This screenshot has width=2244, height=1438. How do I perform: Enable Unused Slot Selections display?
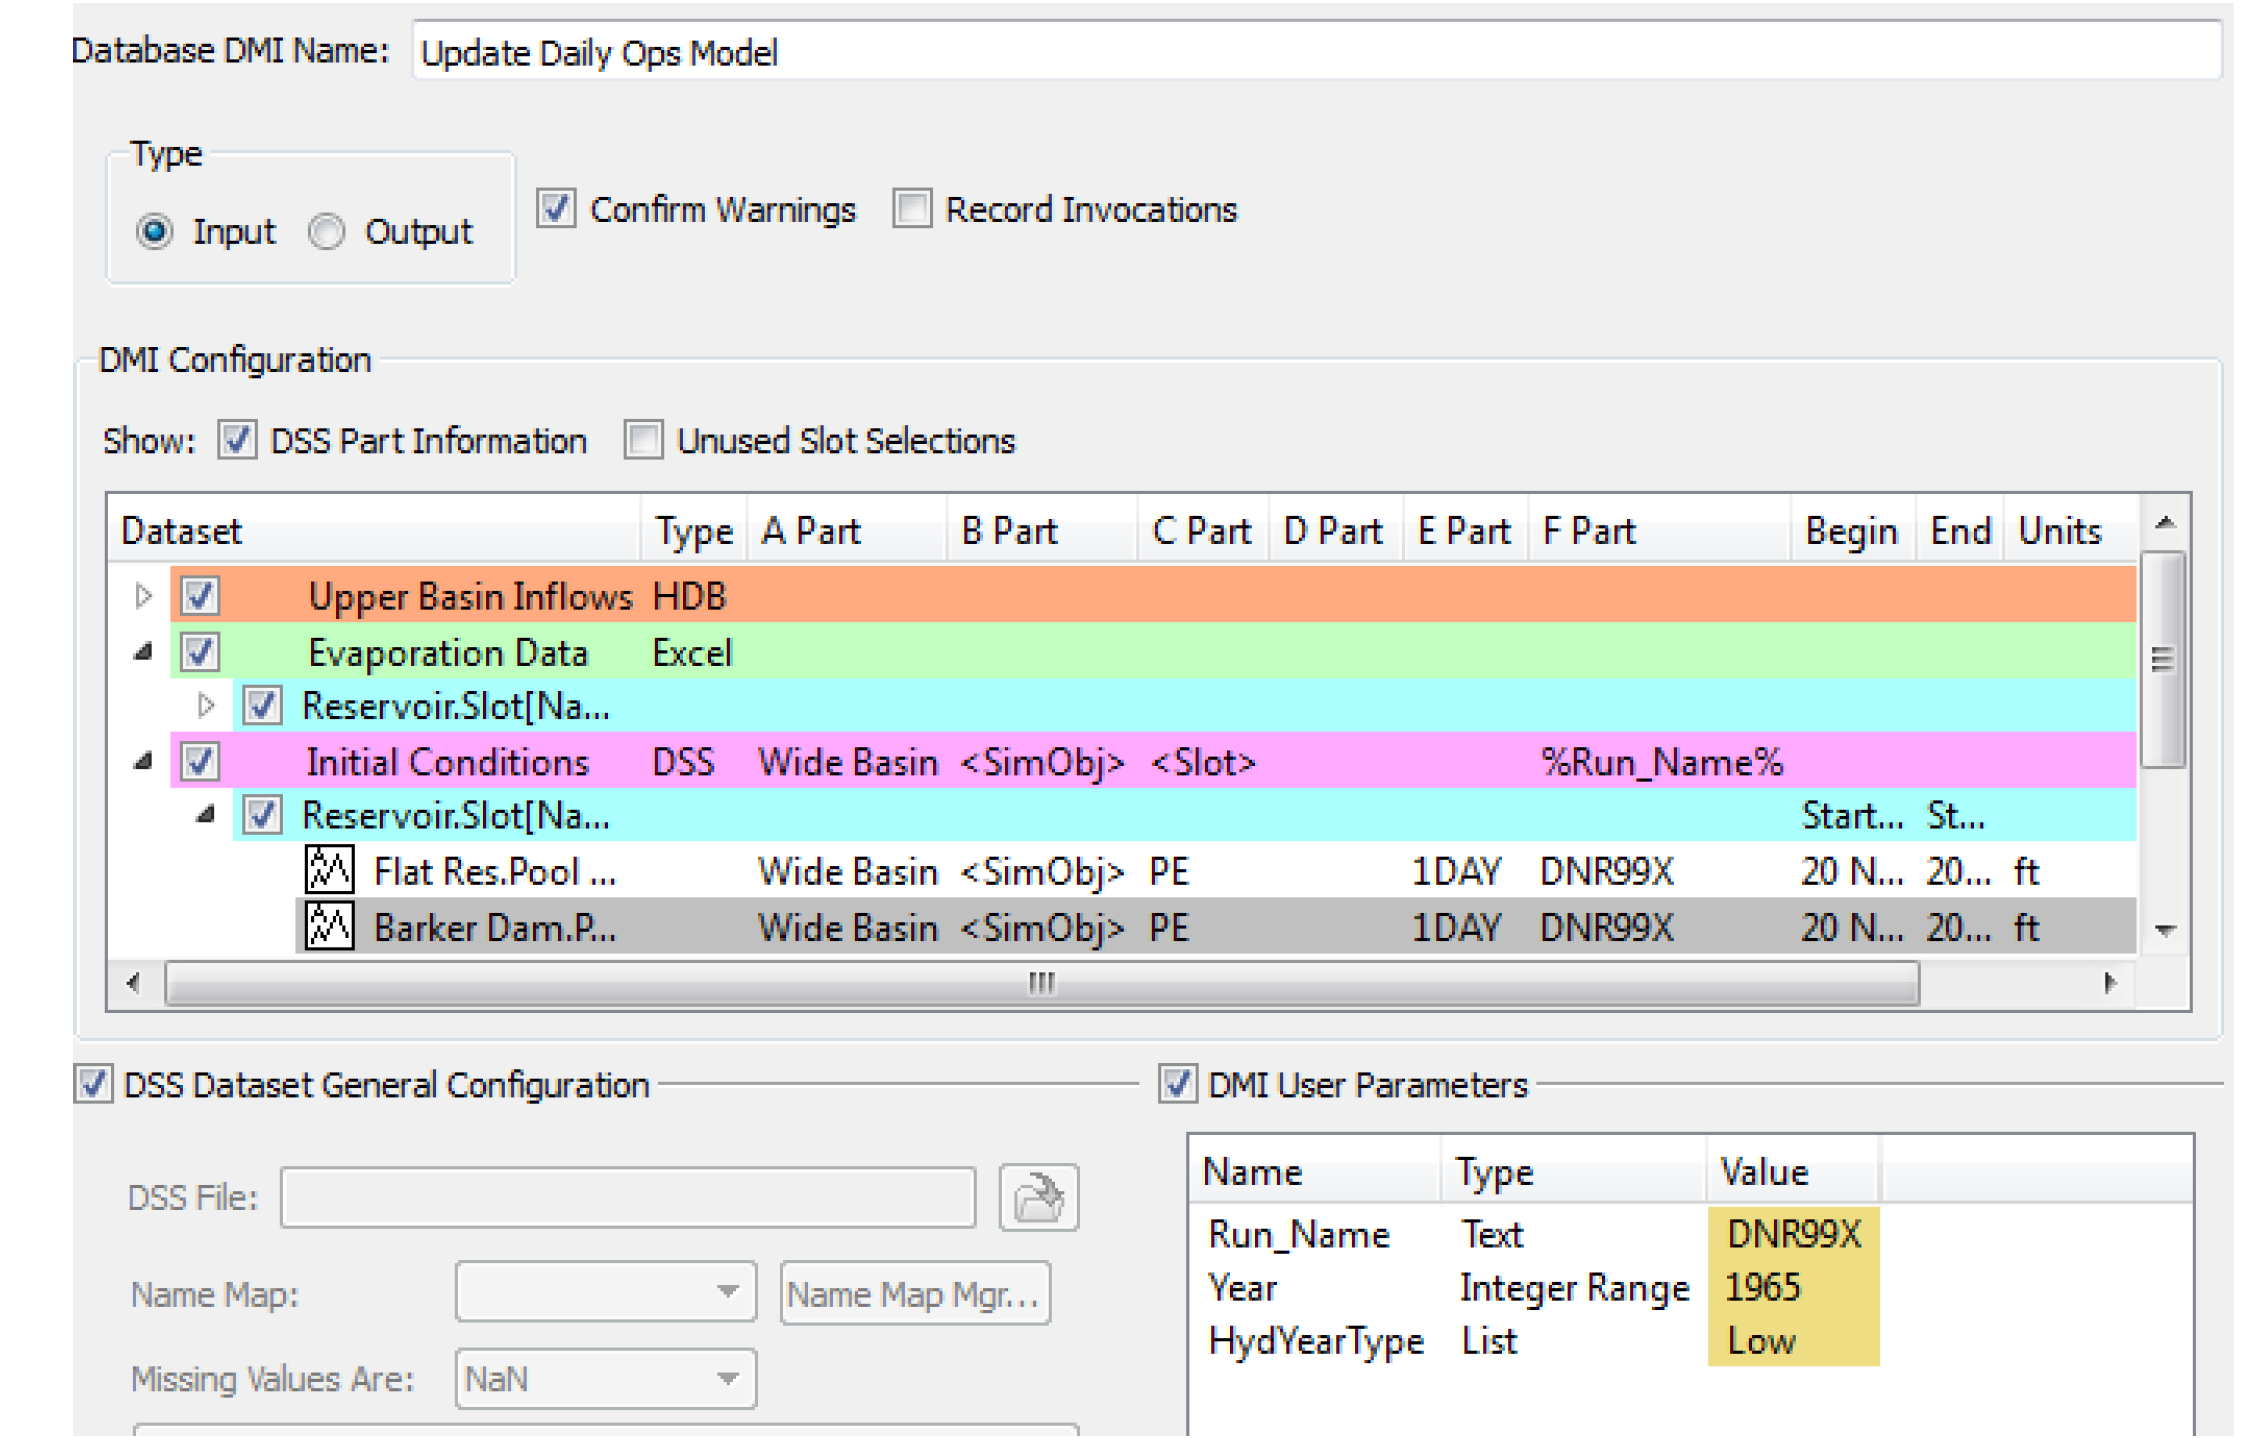[643, 440]
